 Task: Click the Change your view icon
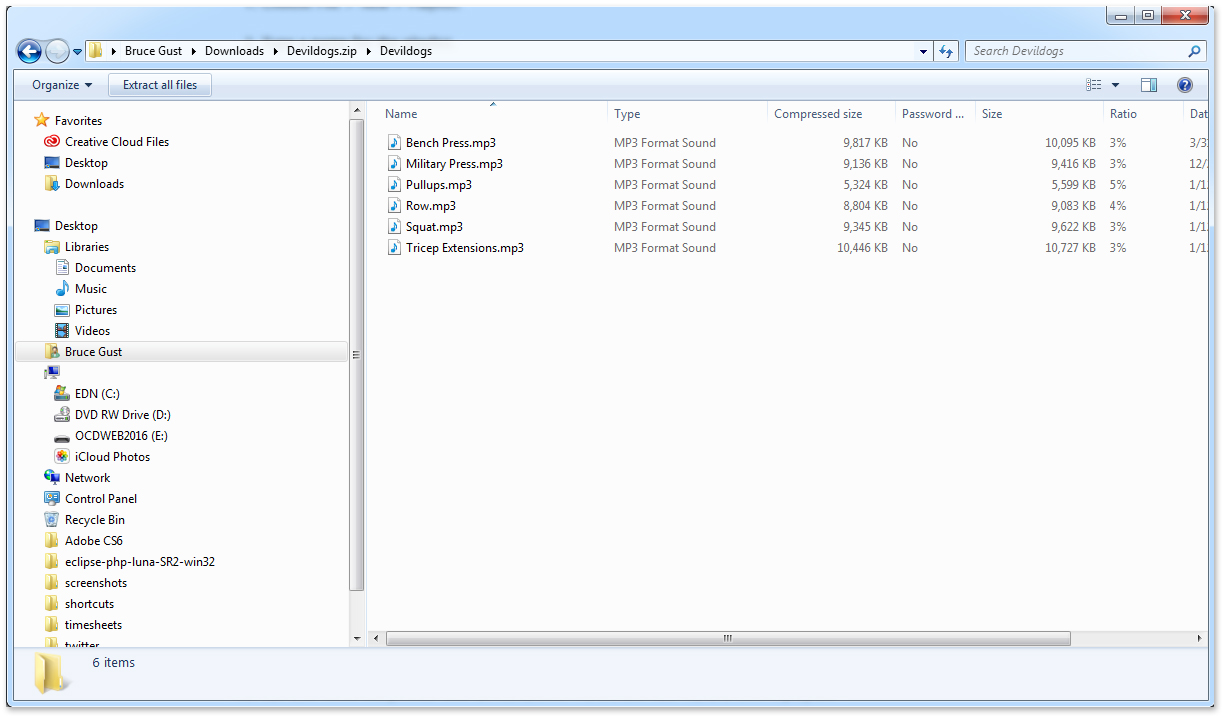1094,85
